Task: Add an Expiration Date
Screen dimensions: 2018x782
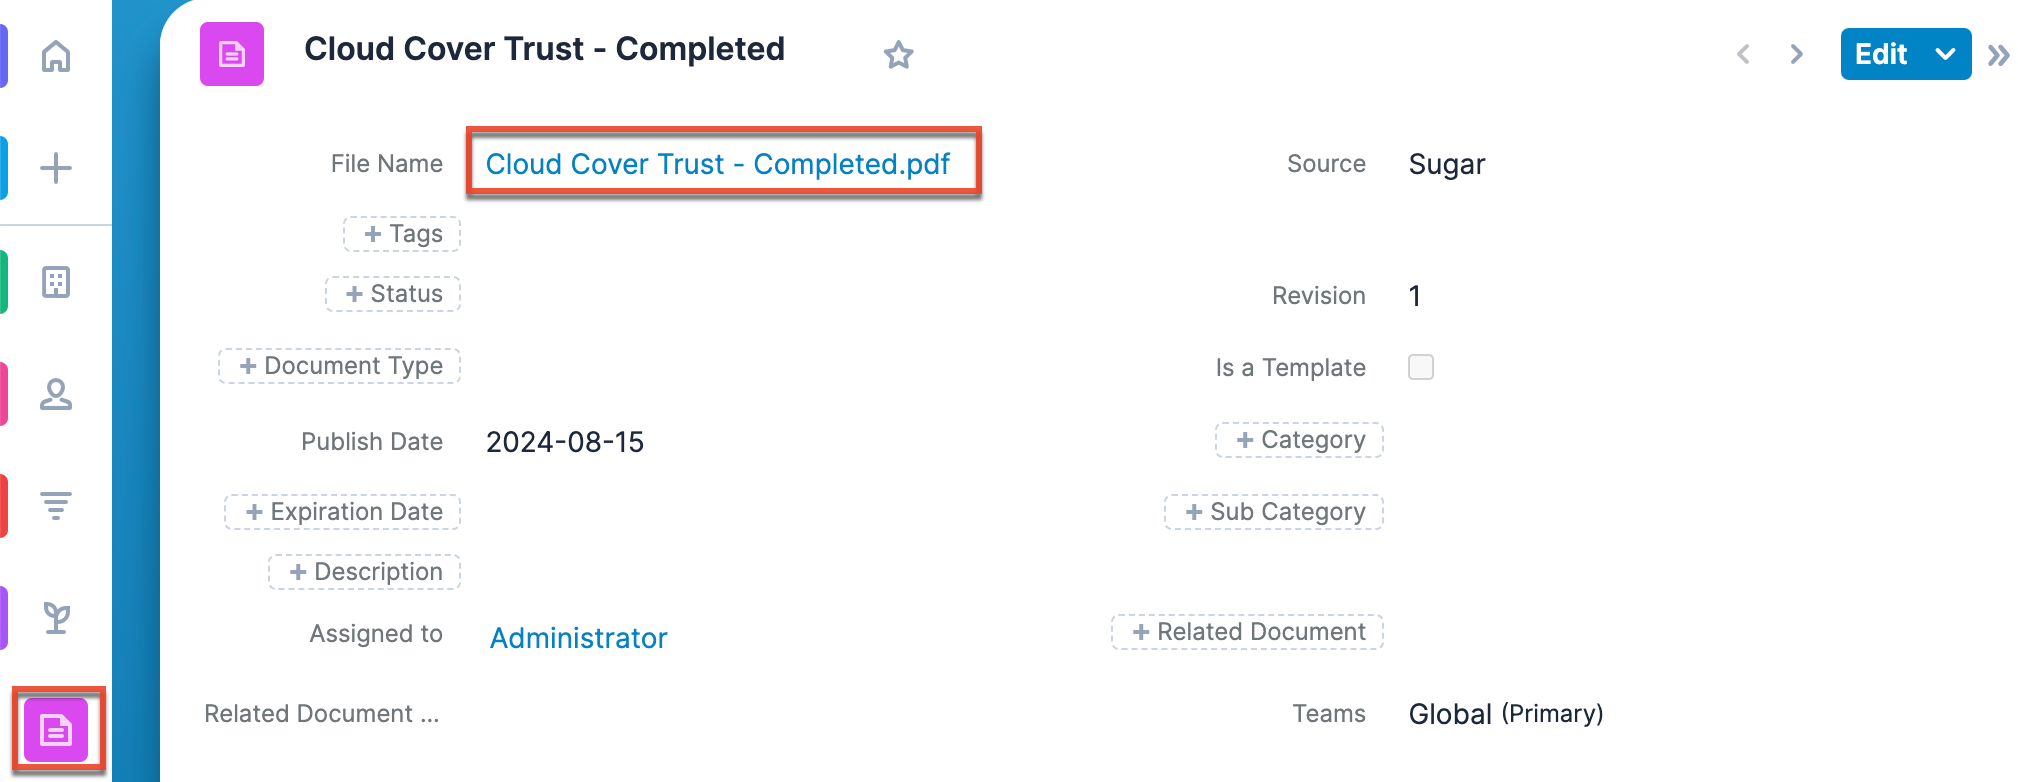Action: pyautogui.click(x=343, y=512)
